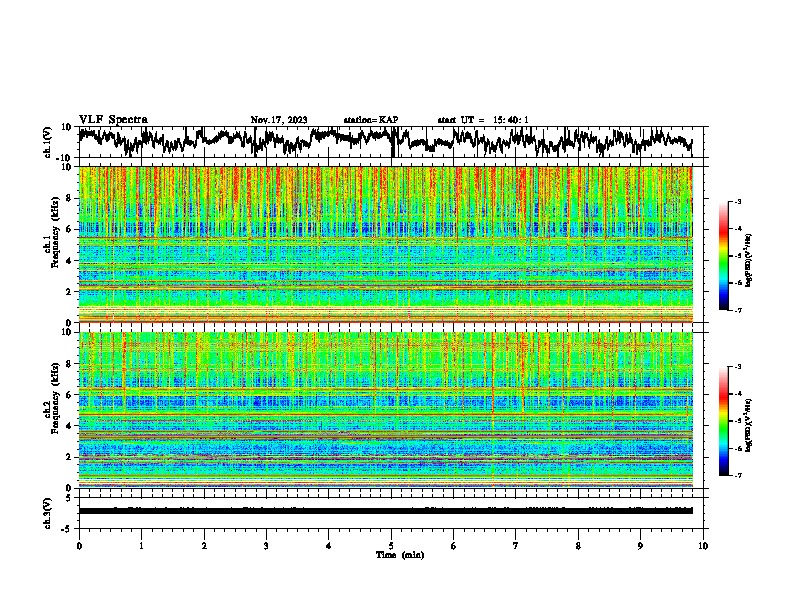Click the "start UT = 15:40:1" text
This screenshot has height=612, width=792.
coord(482,120)
